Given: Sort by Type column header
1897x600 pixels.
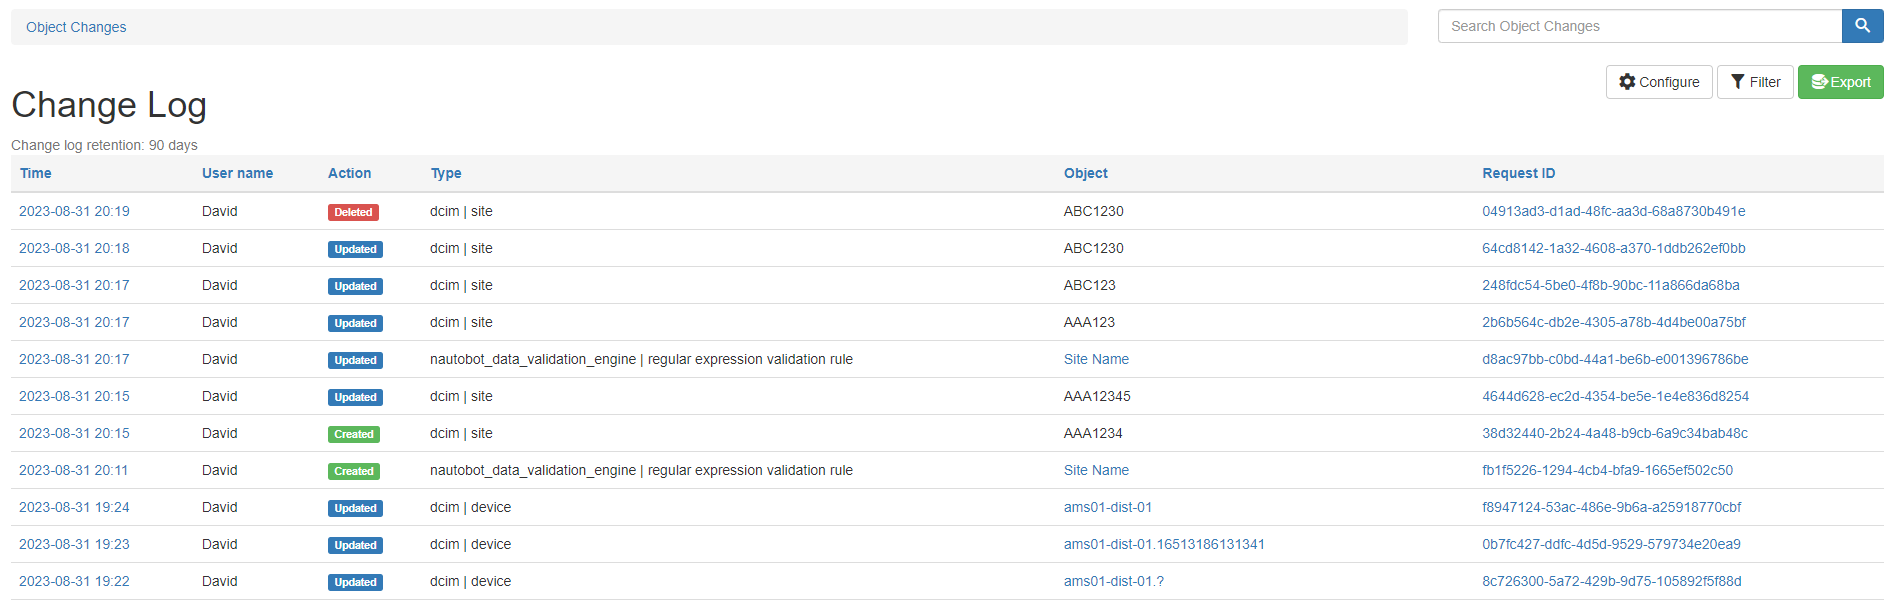Looking at the screenshot, I should (x=446, y=173).
